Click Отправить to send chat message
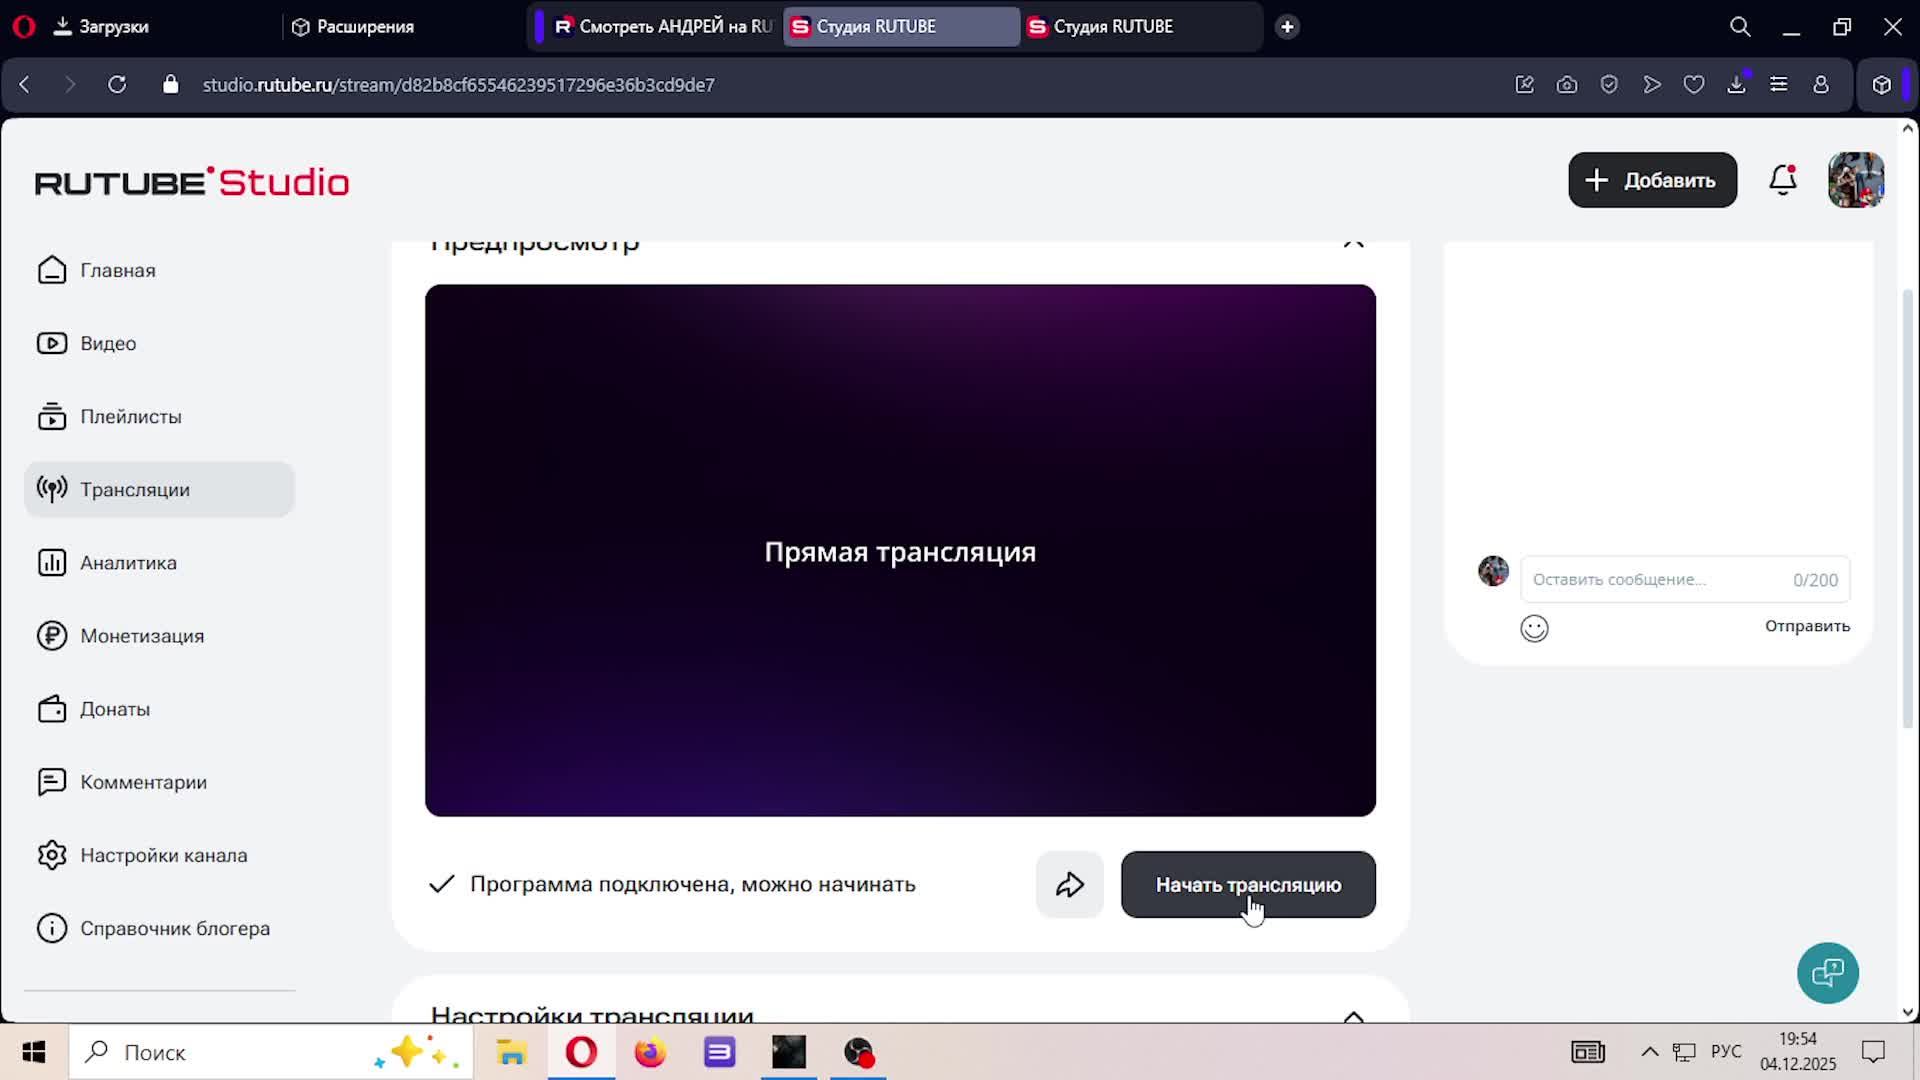Image resolution: width=1920 pixels, height=1080 pixels. coord(1806,626)
